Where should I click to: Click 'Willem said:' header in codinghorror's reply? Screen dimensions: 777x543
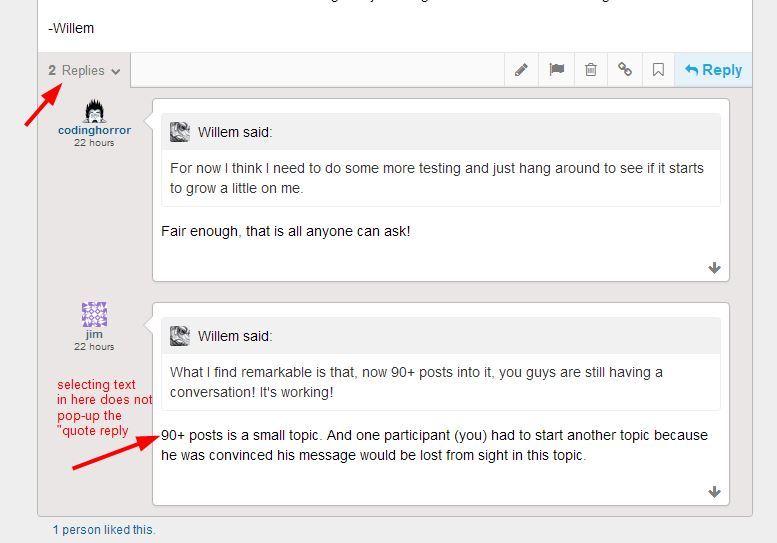235,132
